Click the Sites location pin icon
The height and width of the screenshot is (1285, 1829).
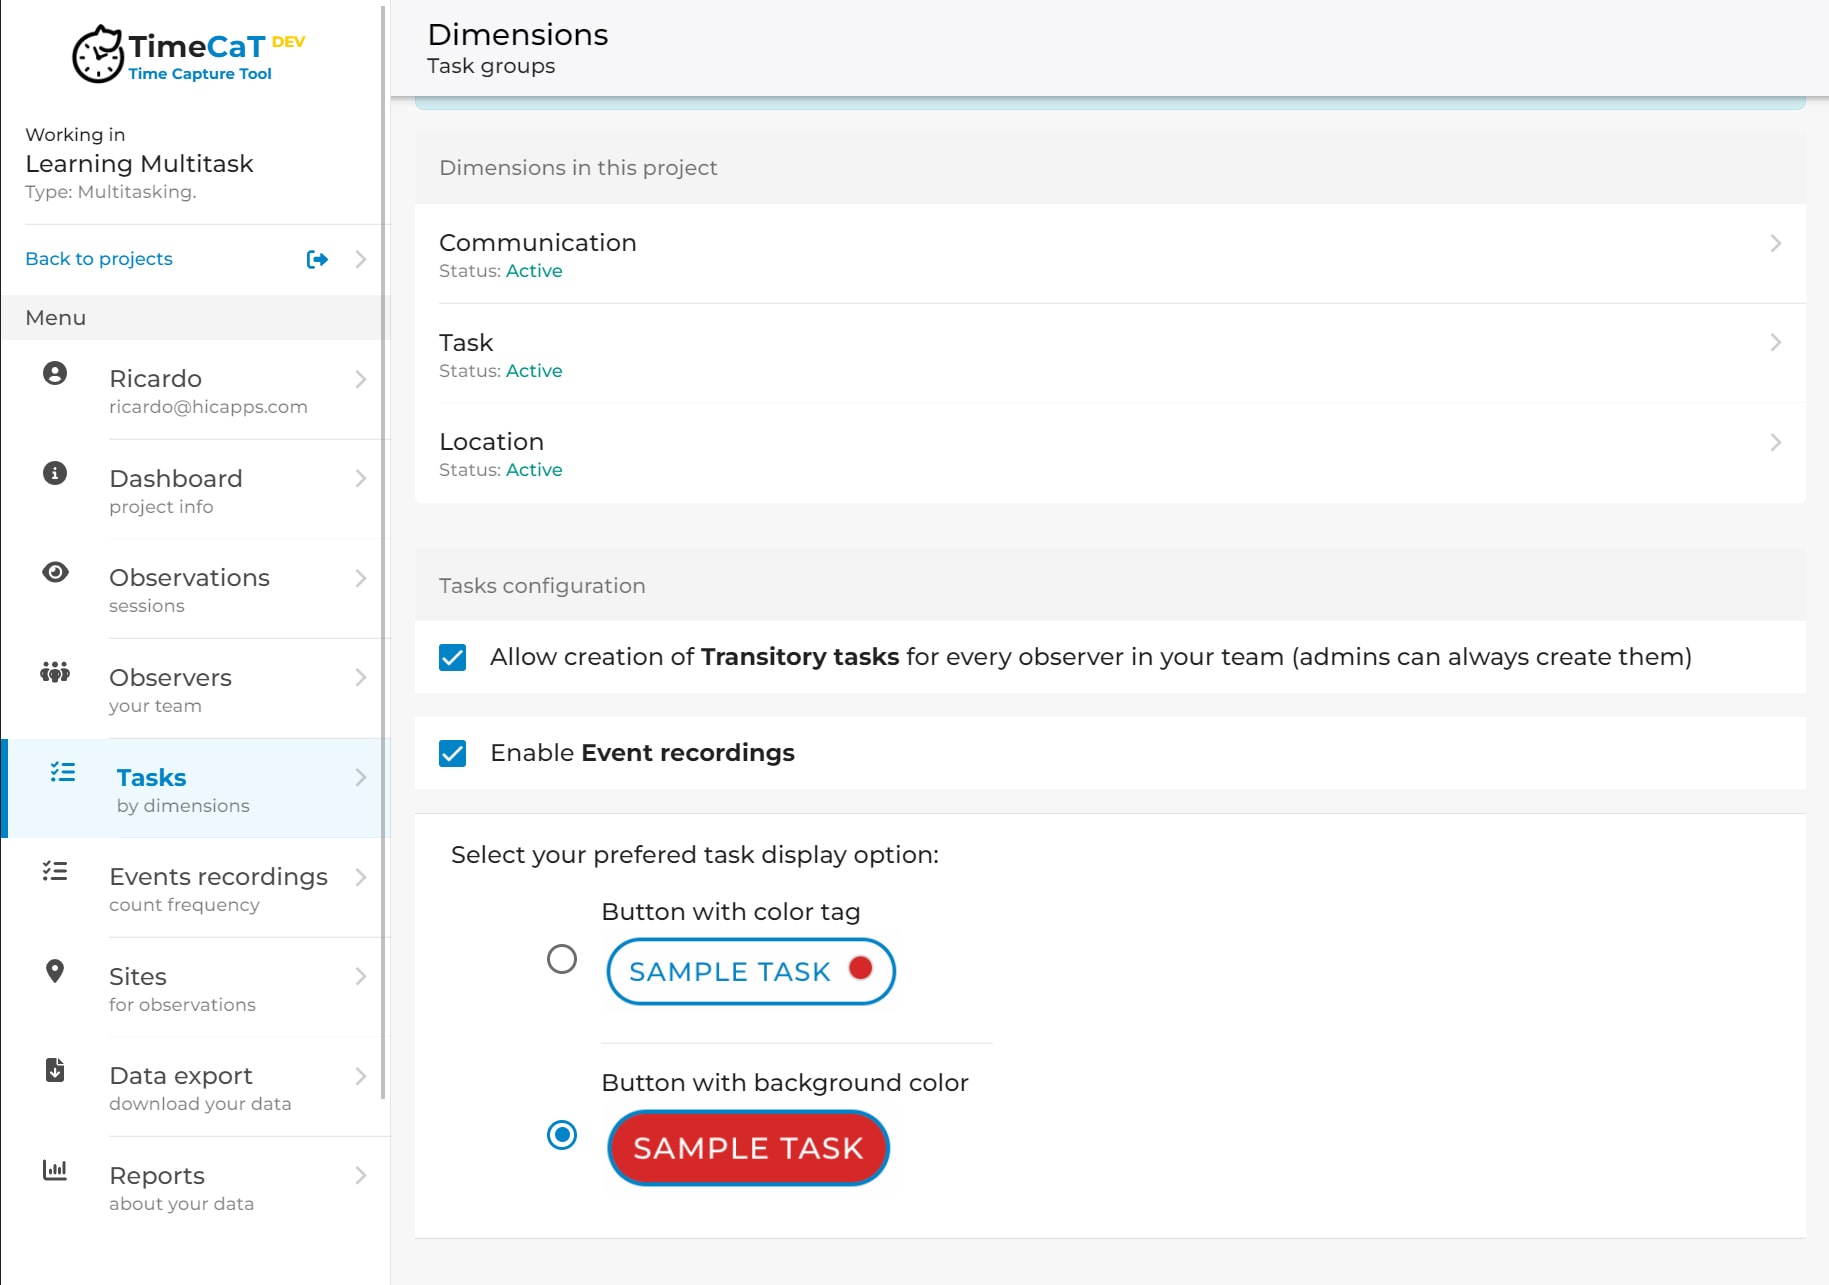[x=55, y=971]
